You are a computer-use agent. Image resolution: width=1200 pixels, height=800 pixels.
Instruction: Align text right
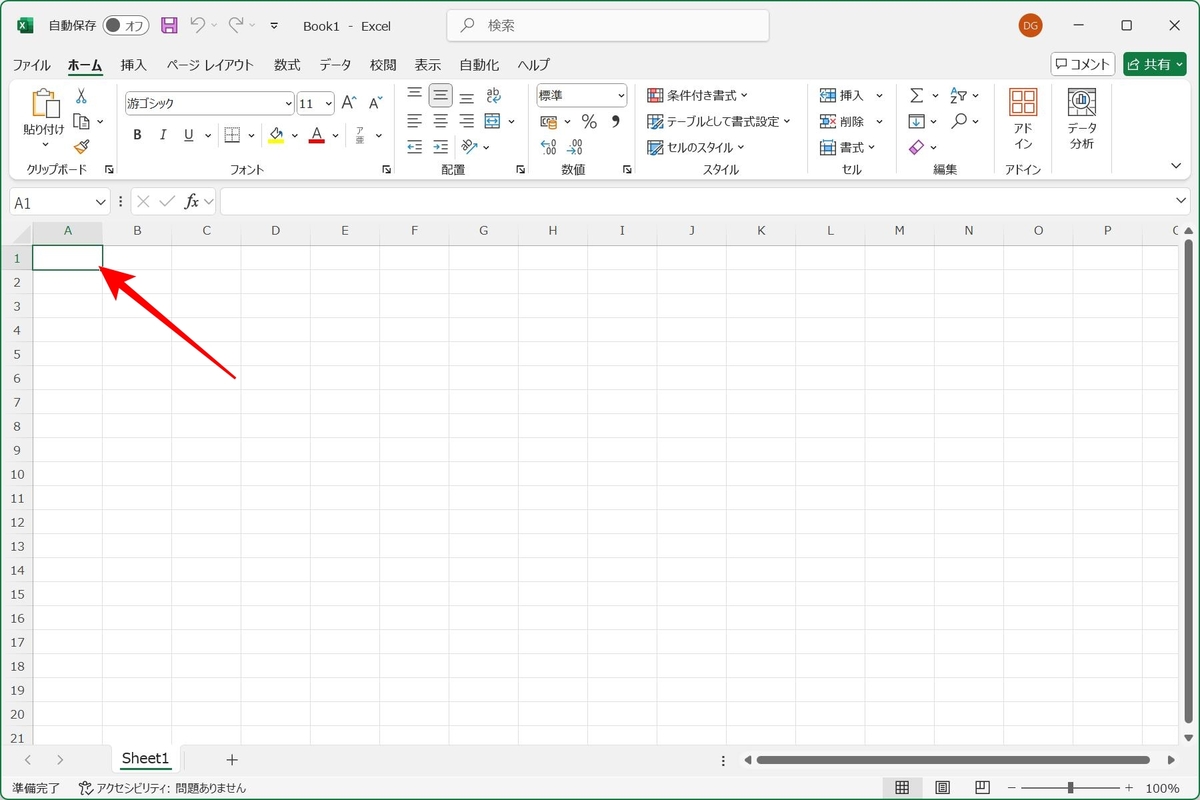[466, 121]
